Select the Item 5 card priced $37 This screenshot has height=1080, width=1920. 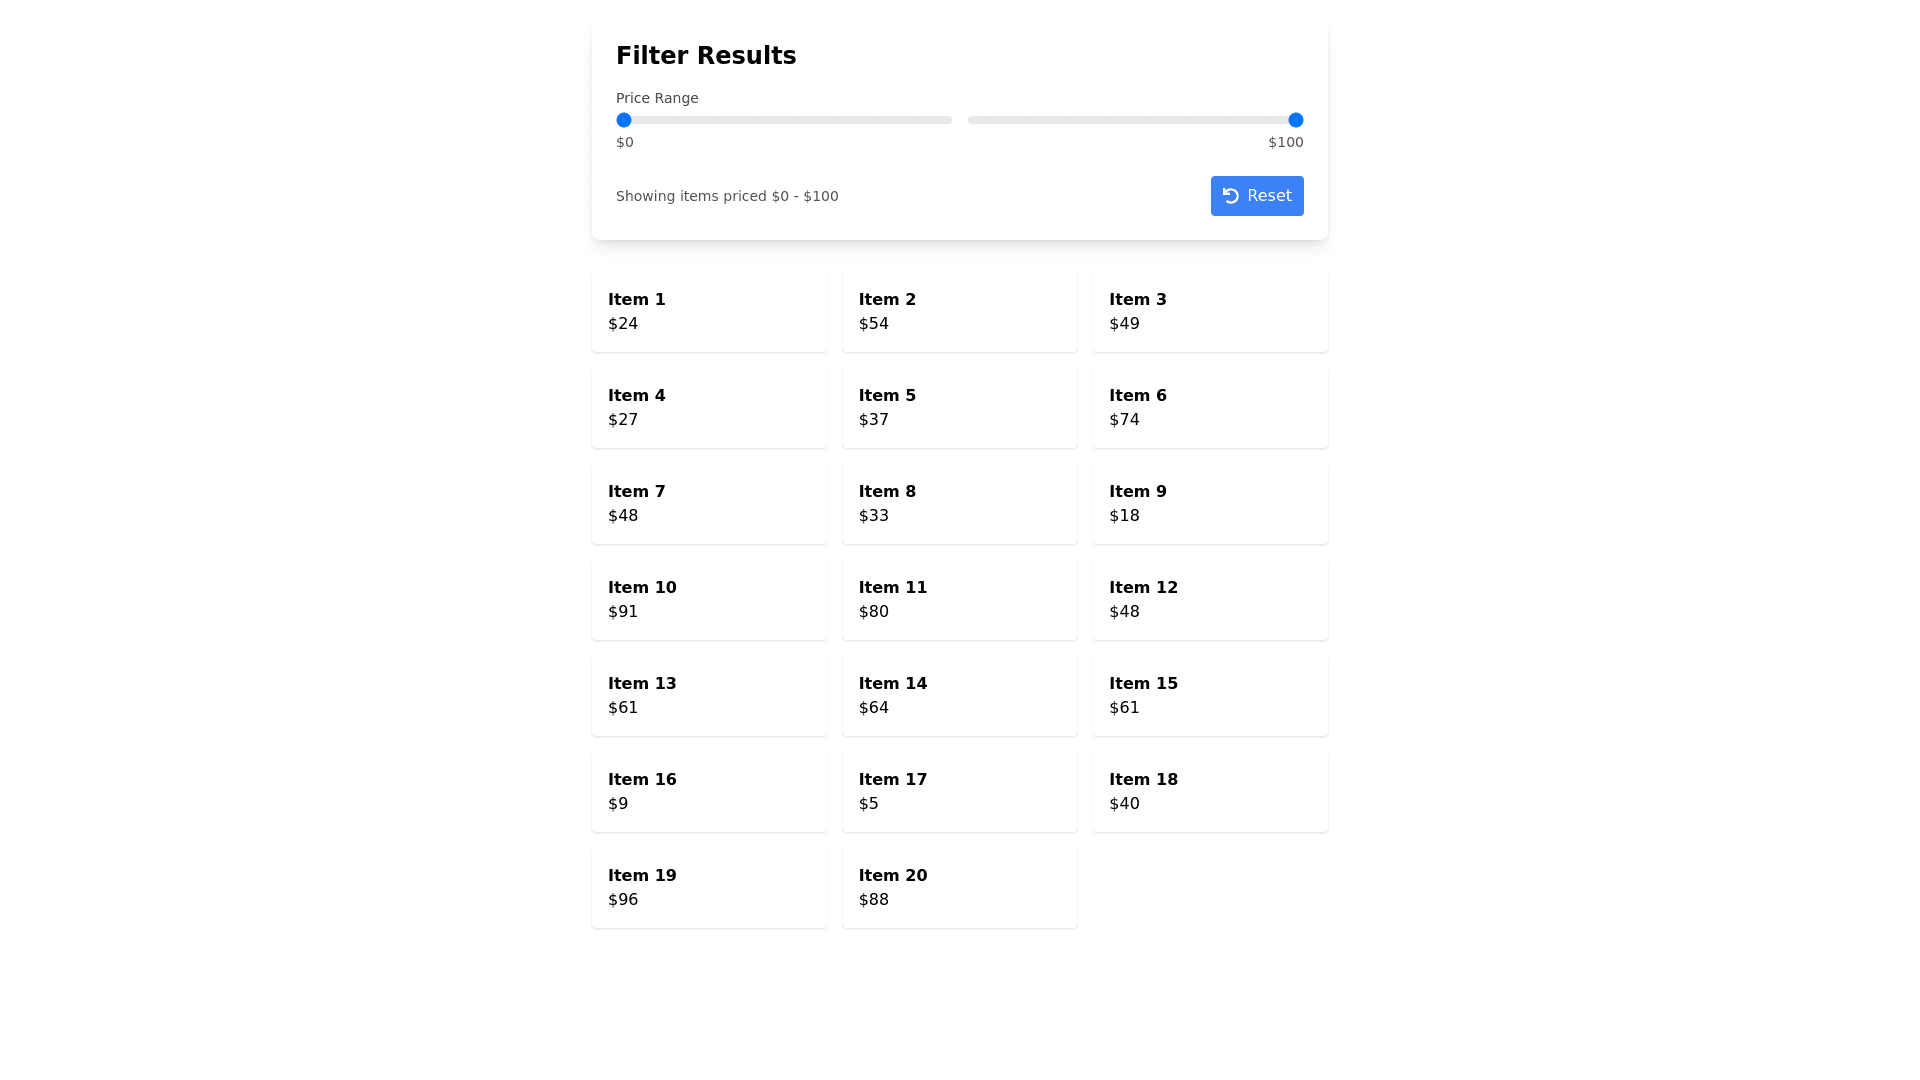pyautogui.click(x=959, y=408)
